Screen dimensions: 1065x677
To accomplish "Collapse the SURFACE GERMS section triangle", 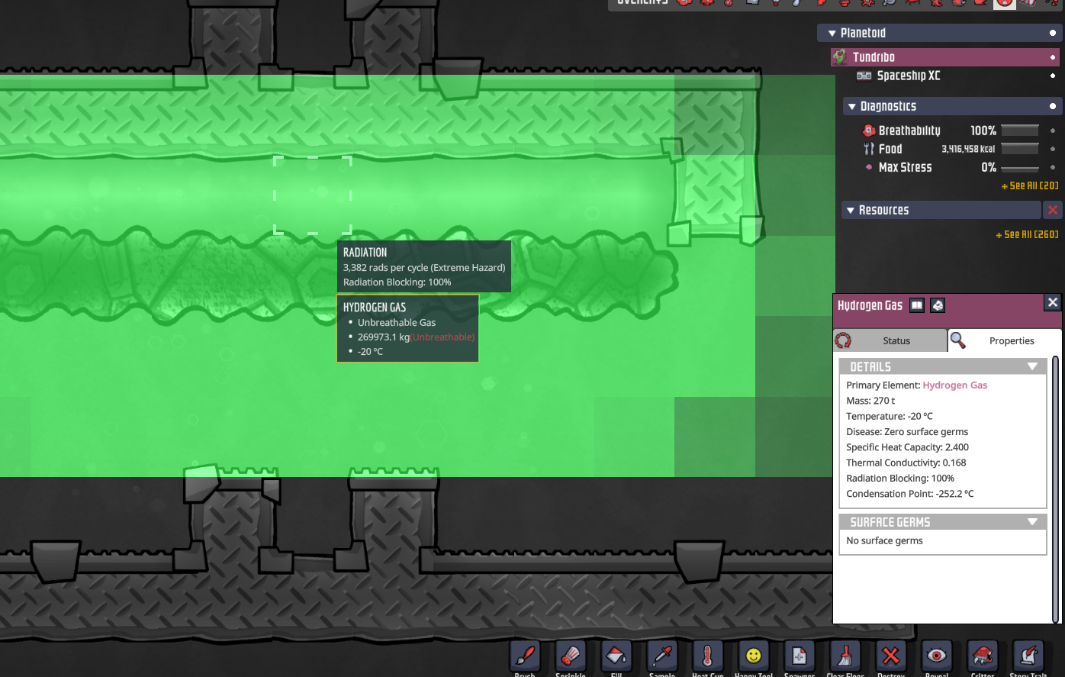I will (x=1032, y=522).
